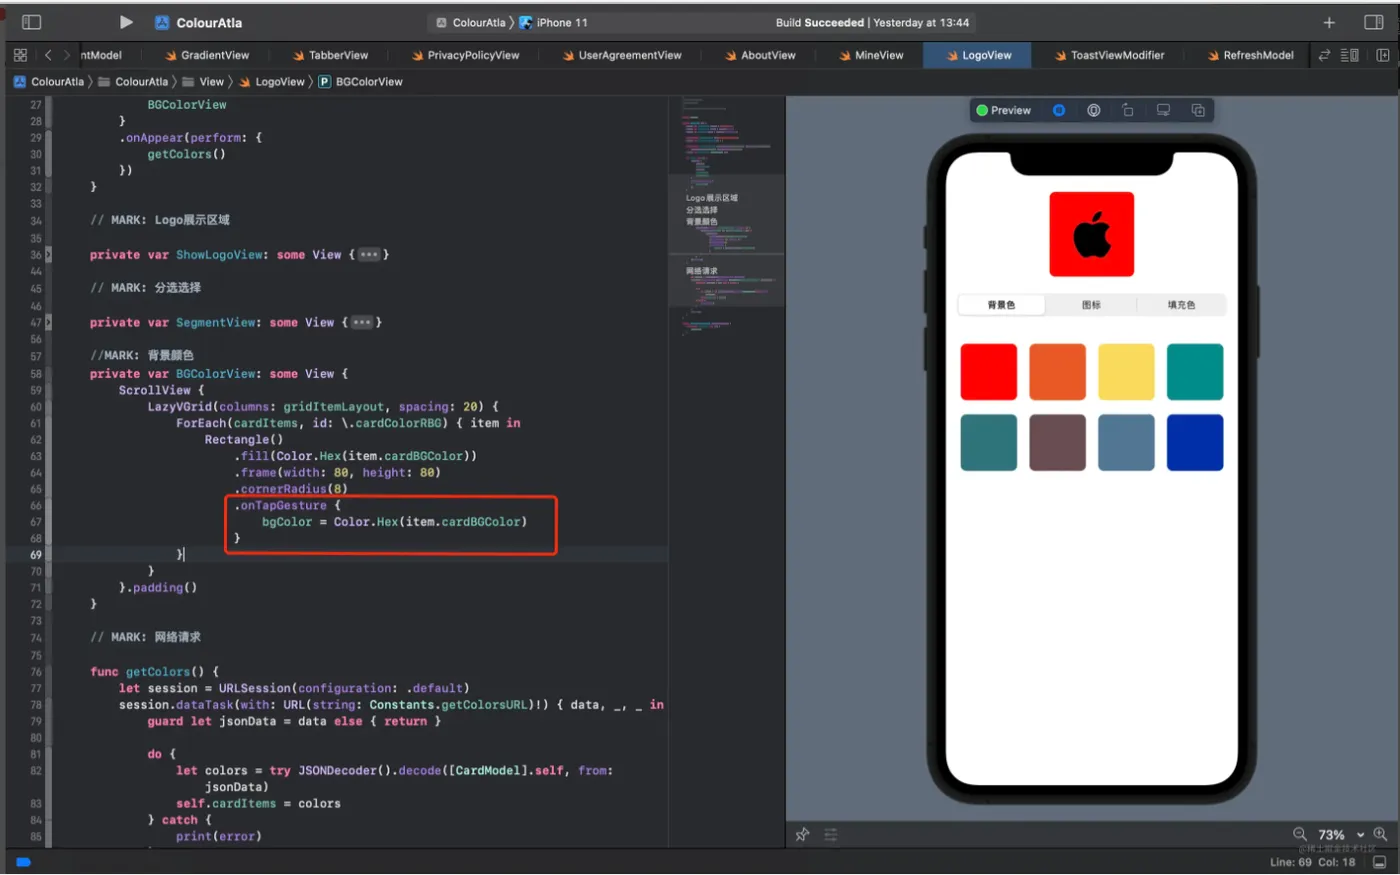Expand the folded ShowLogoView ribbon arrow
Viewport: 1400px width, 875px height.
tap(48, 255)
